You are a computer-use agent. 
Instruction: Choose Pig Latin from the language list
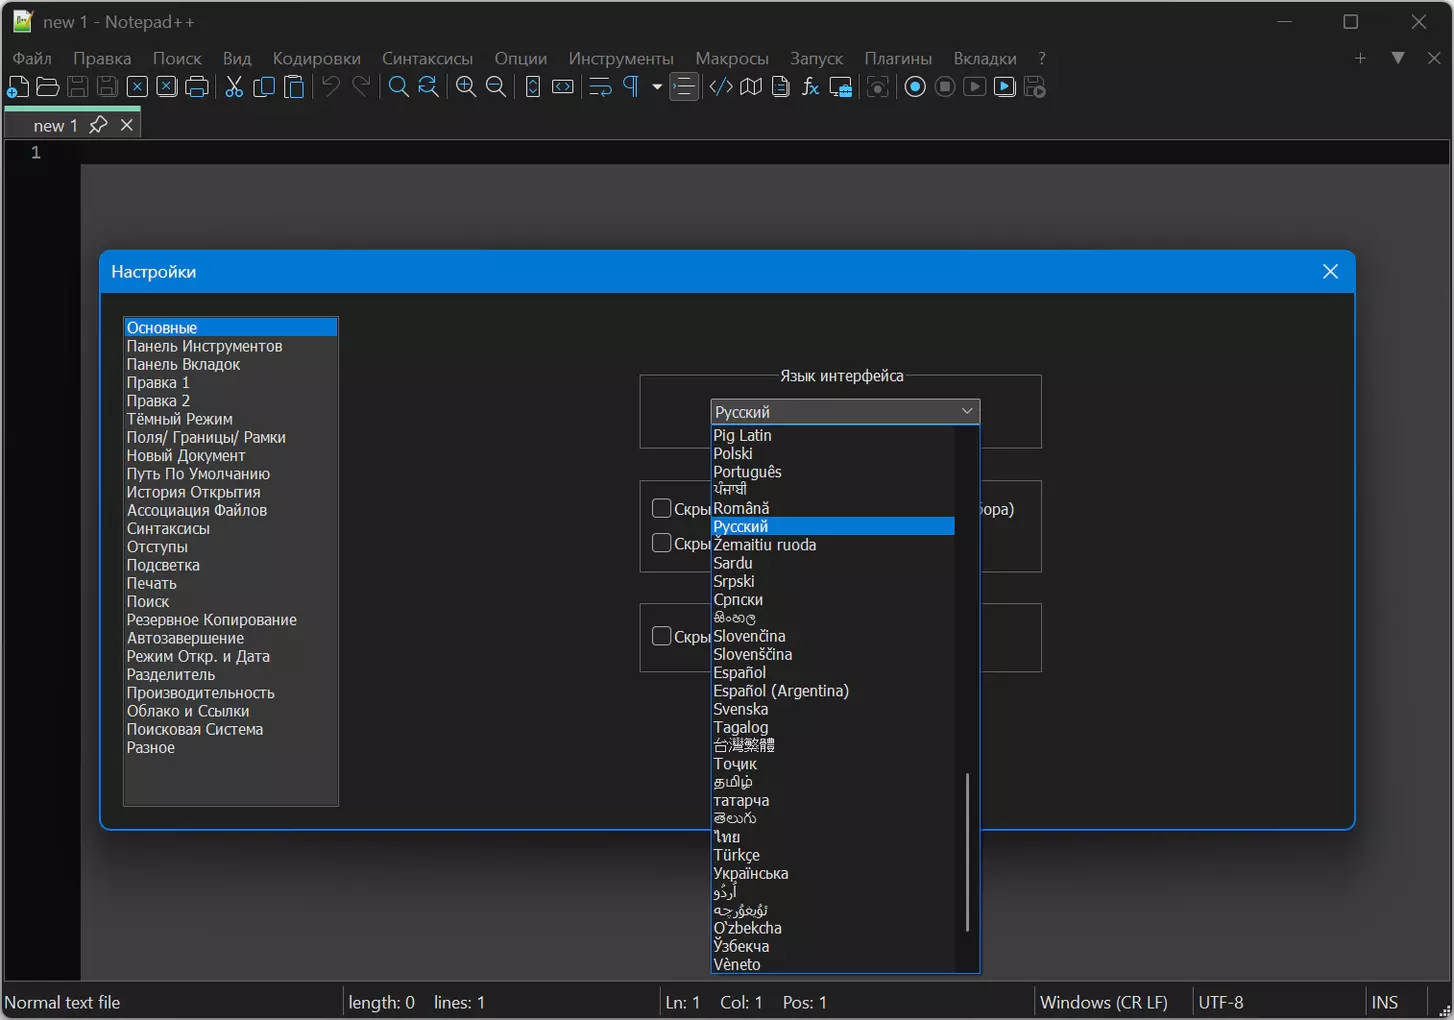(833, 435)
